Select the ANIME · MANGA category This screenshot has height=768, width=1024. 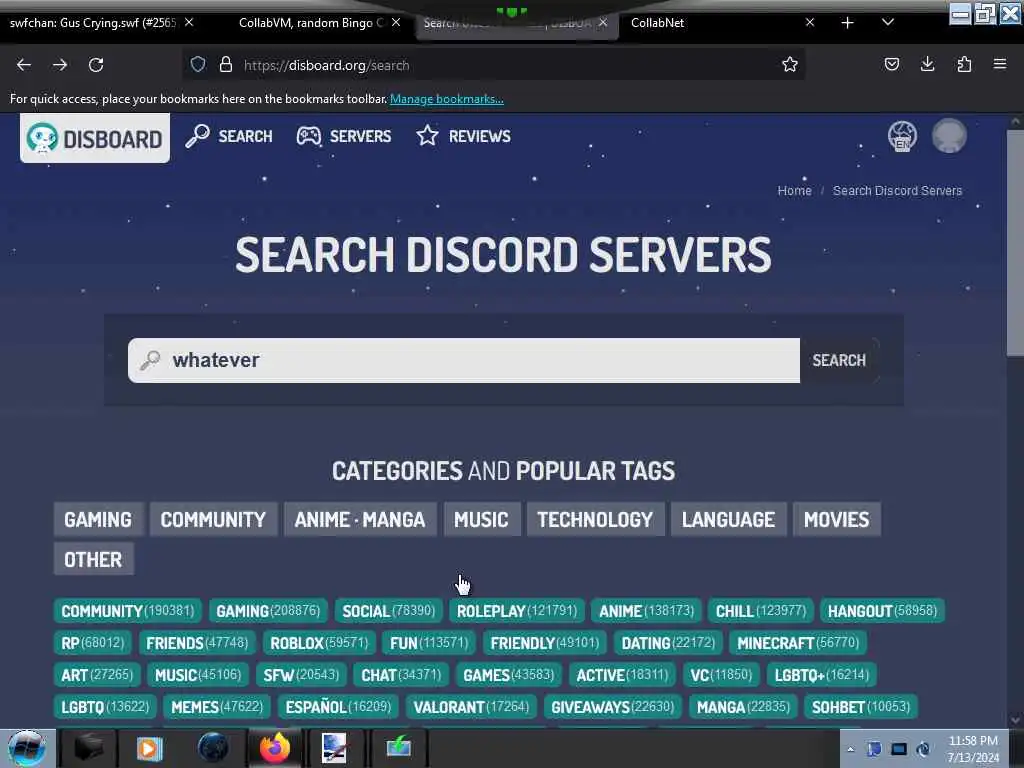click(360, 520)
